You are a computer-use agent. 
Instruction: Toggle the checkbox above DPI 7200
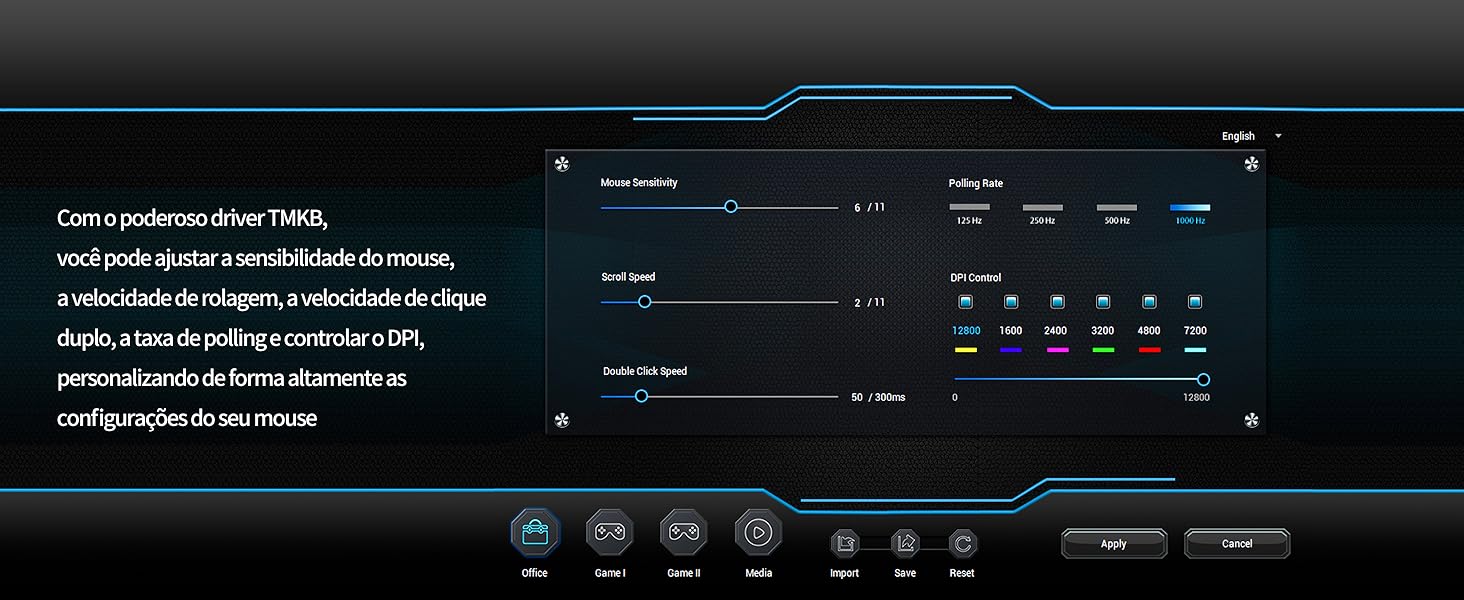pyautogui.click(x=1195, y=302)
